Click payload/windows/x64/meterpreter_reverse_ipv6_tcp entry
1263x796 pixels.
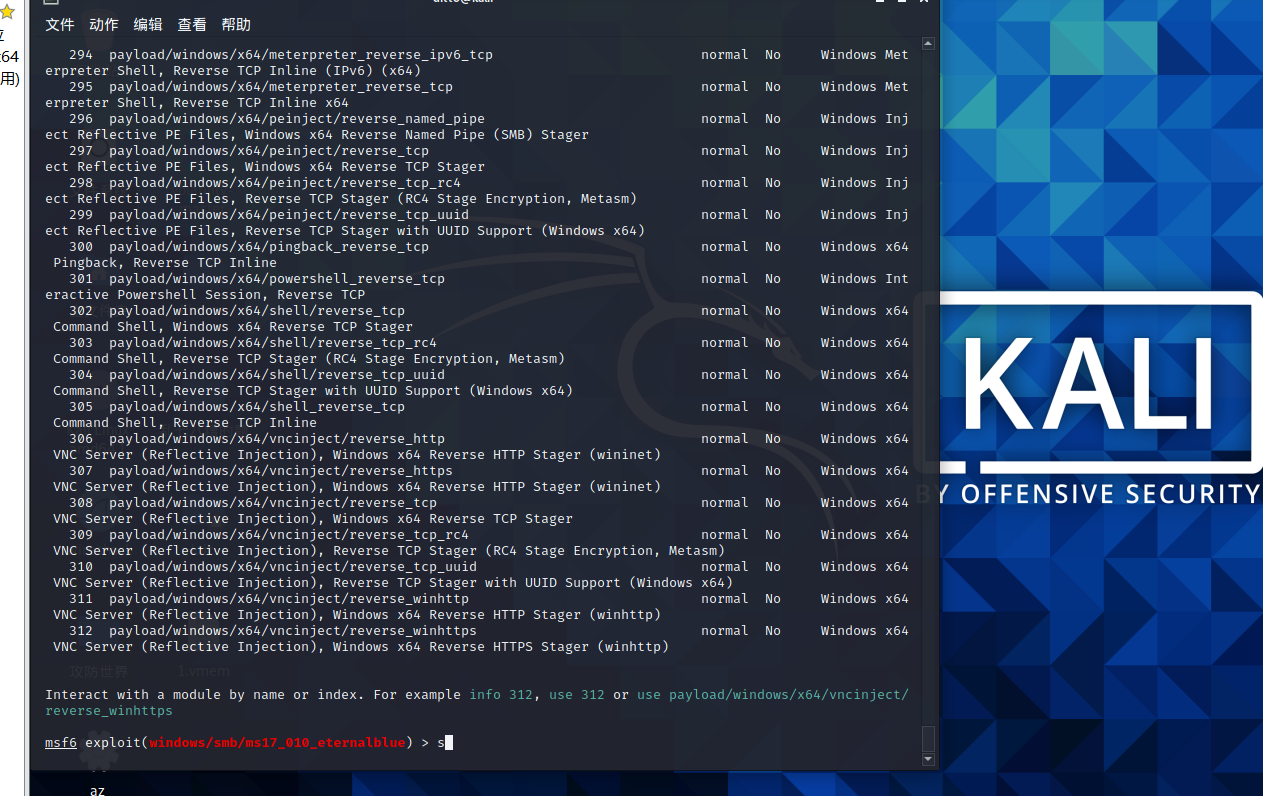(301, 55)
